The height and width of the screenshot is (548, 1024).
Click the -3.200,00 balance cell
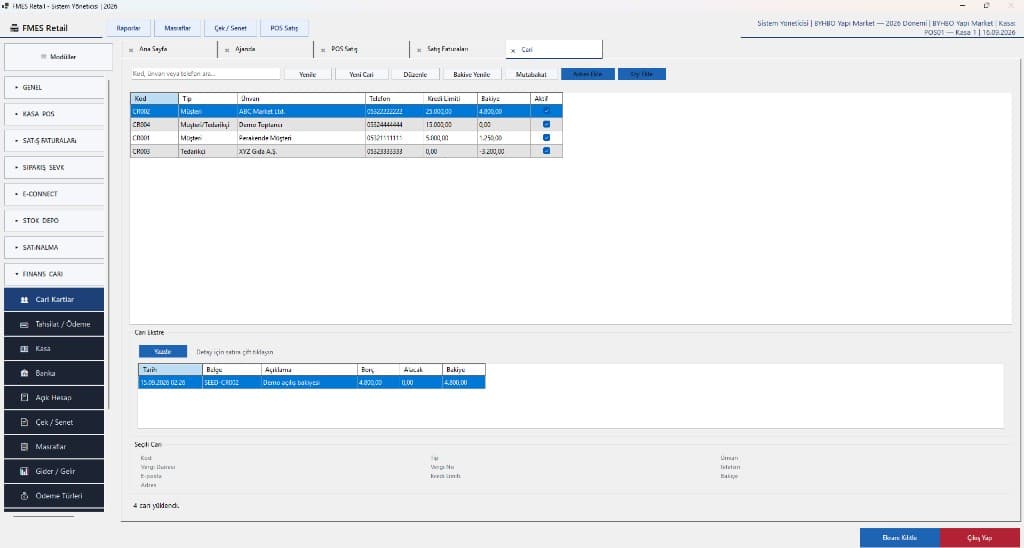[x=504, y=151]
